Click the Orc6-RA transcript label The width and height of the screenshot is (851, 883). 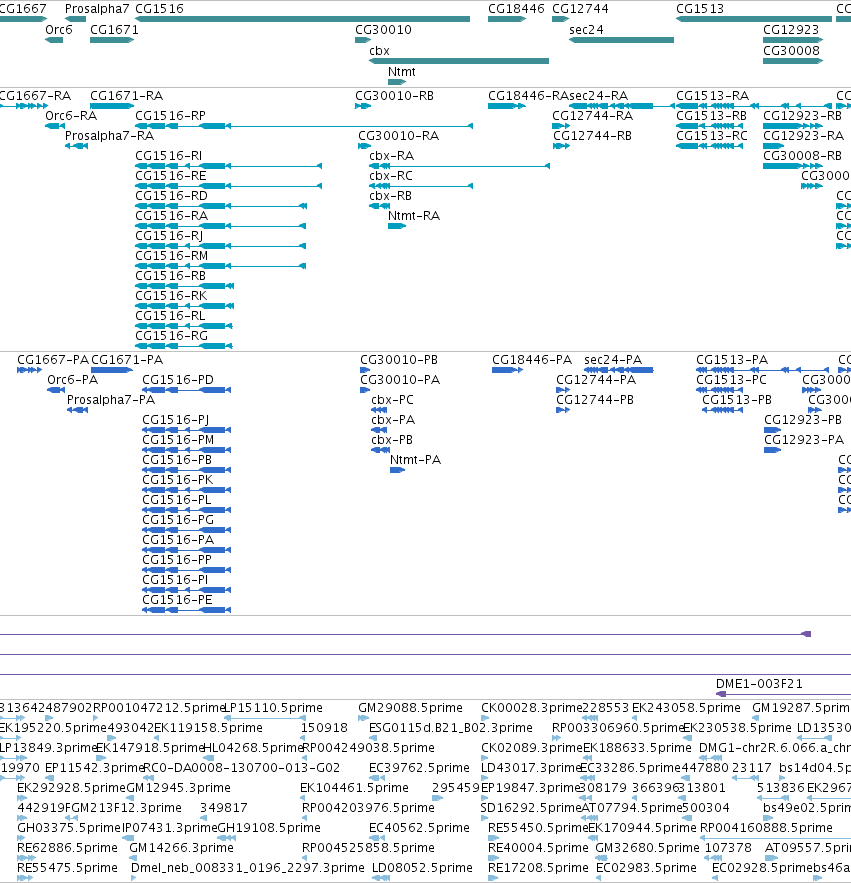tap(71, 116)
